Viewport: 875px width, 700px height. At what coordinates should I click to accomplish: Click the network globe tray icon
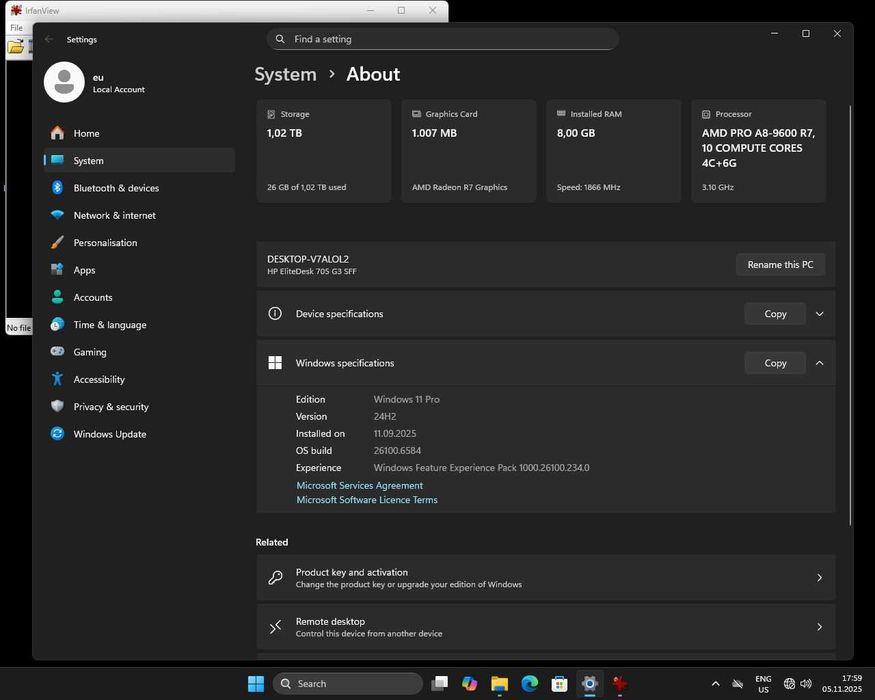tap(789, 684)
